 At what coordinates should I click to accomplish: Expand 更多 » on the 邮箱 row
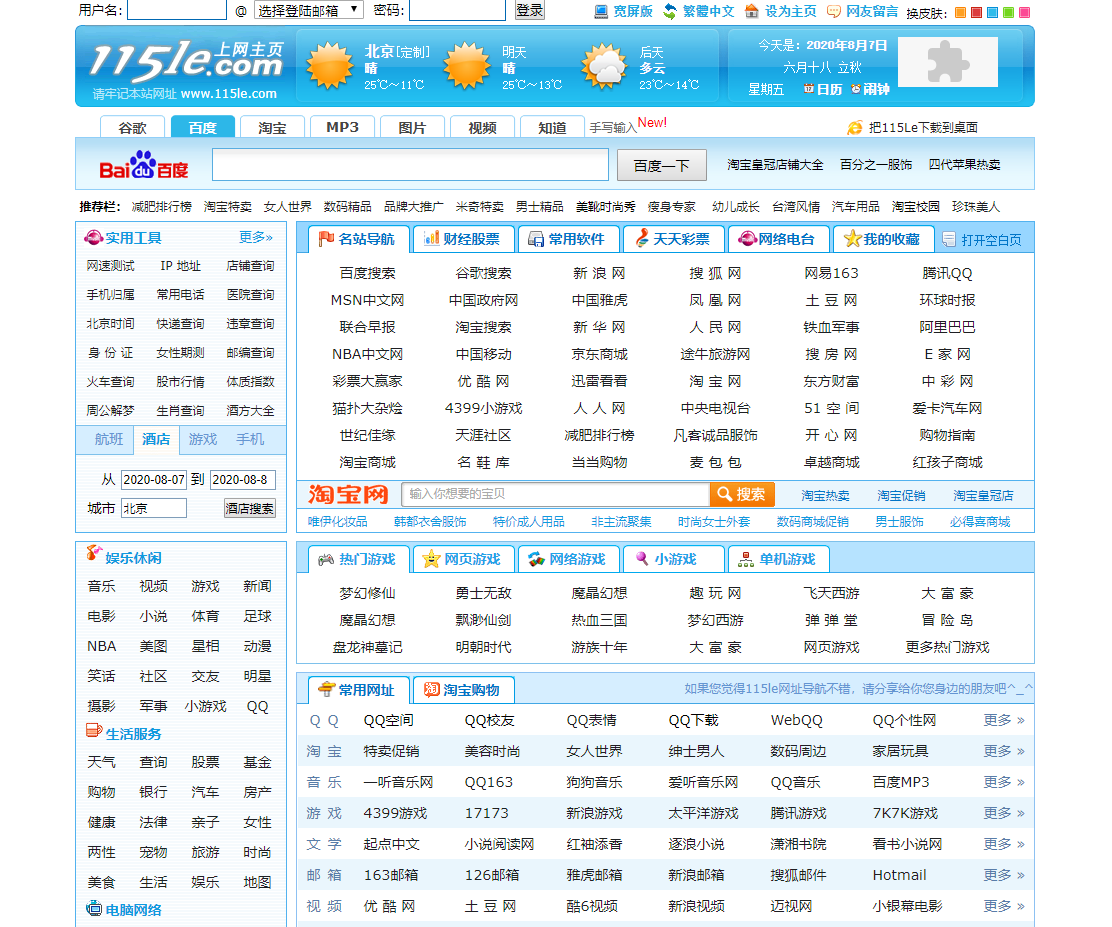pyautogui.click(x=1004, y=875)
